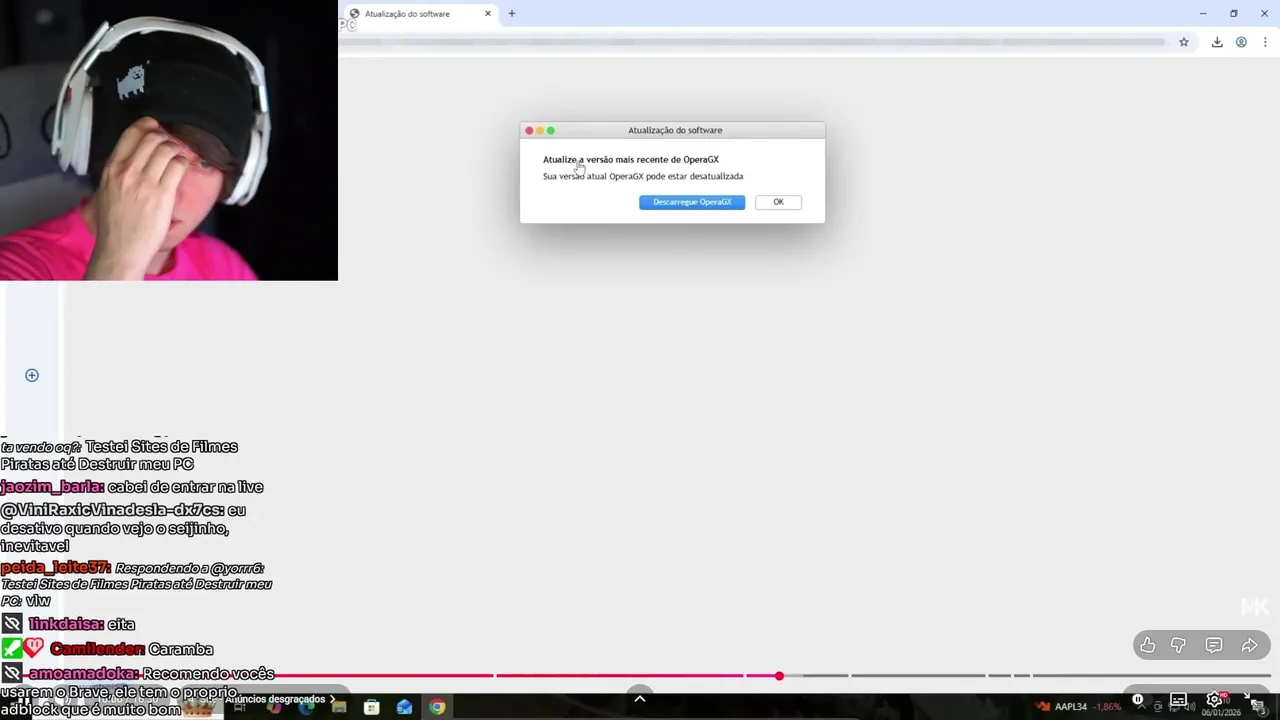Click the 06/01/2026 date in the taskbar
Viewport: 1280px width, 720px height.
click(1221, 712)
